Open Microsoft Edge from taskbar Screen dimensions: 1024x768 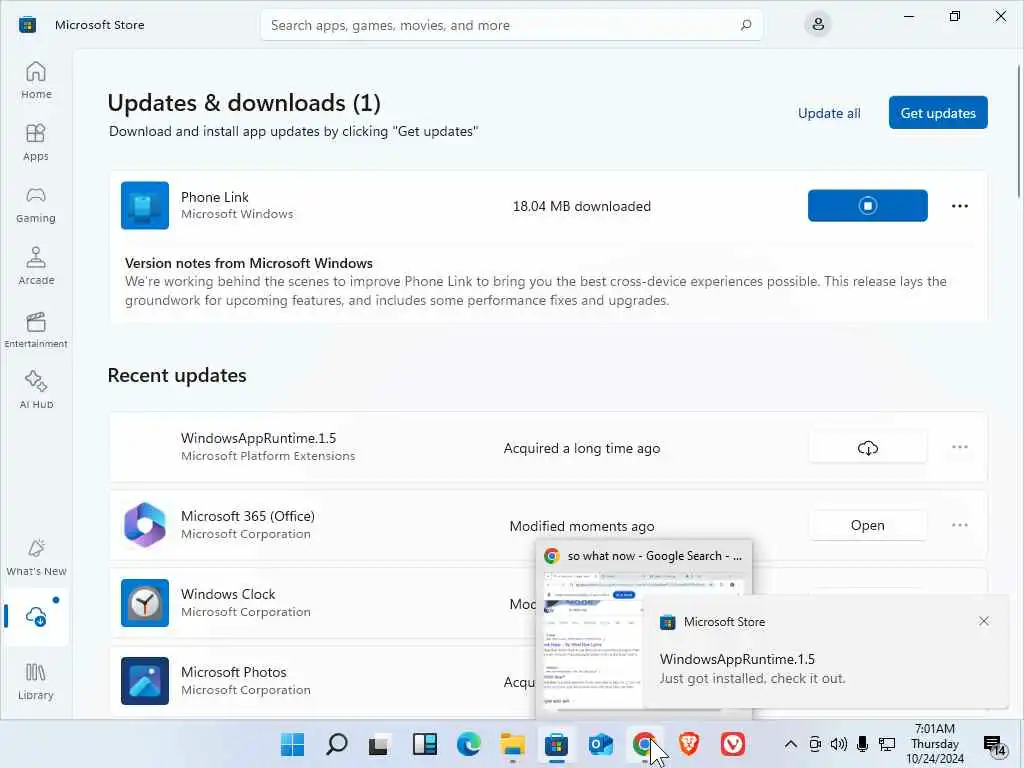tap(468, 744)
